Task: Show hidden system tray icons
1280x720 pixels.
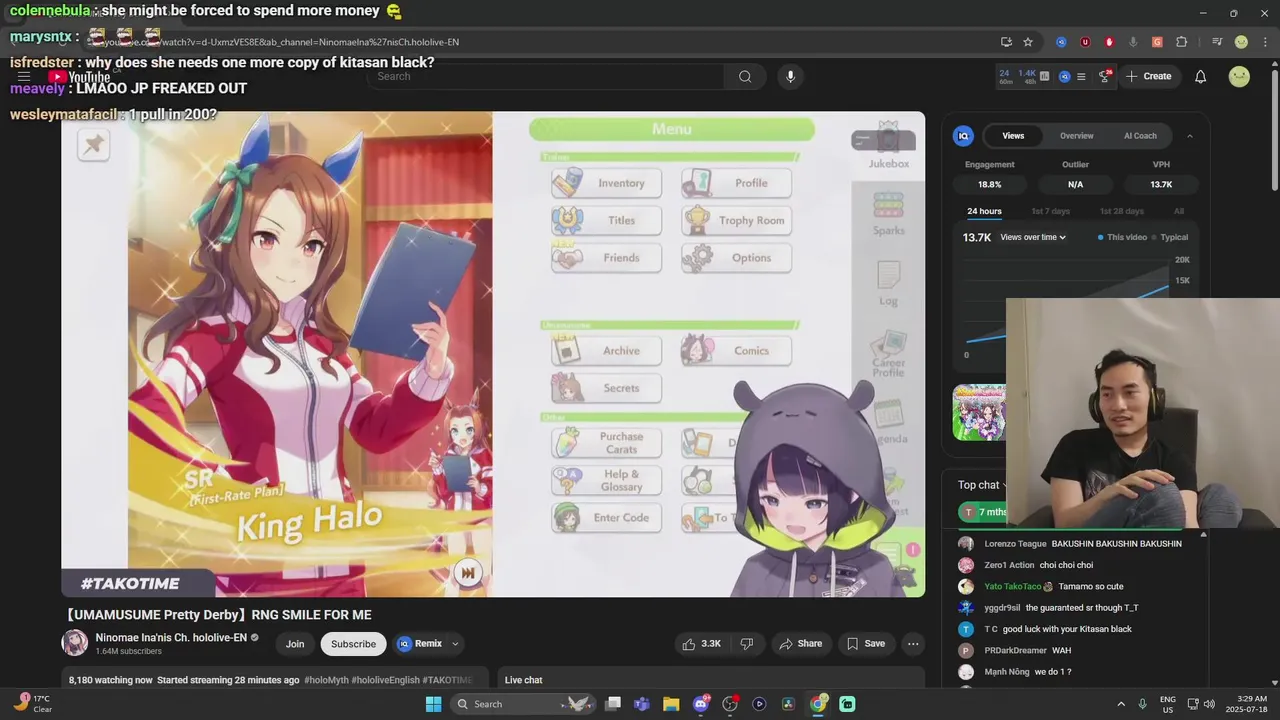Action: 1120,704
